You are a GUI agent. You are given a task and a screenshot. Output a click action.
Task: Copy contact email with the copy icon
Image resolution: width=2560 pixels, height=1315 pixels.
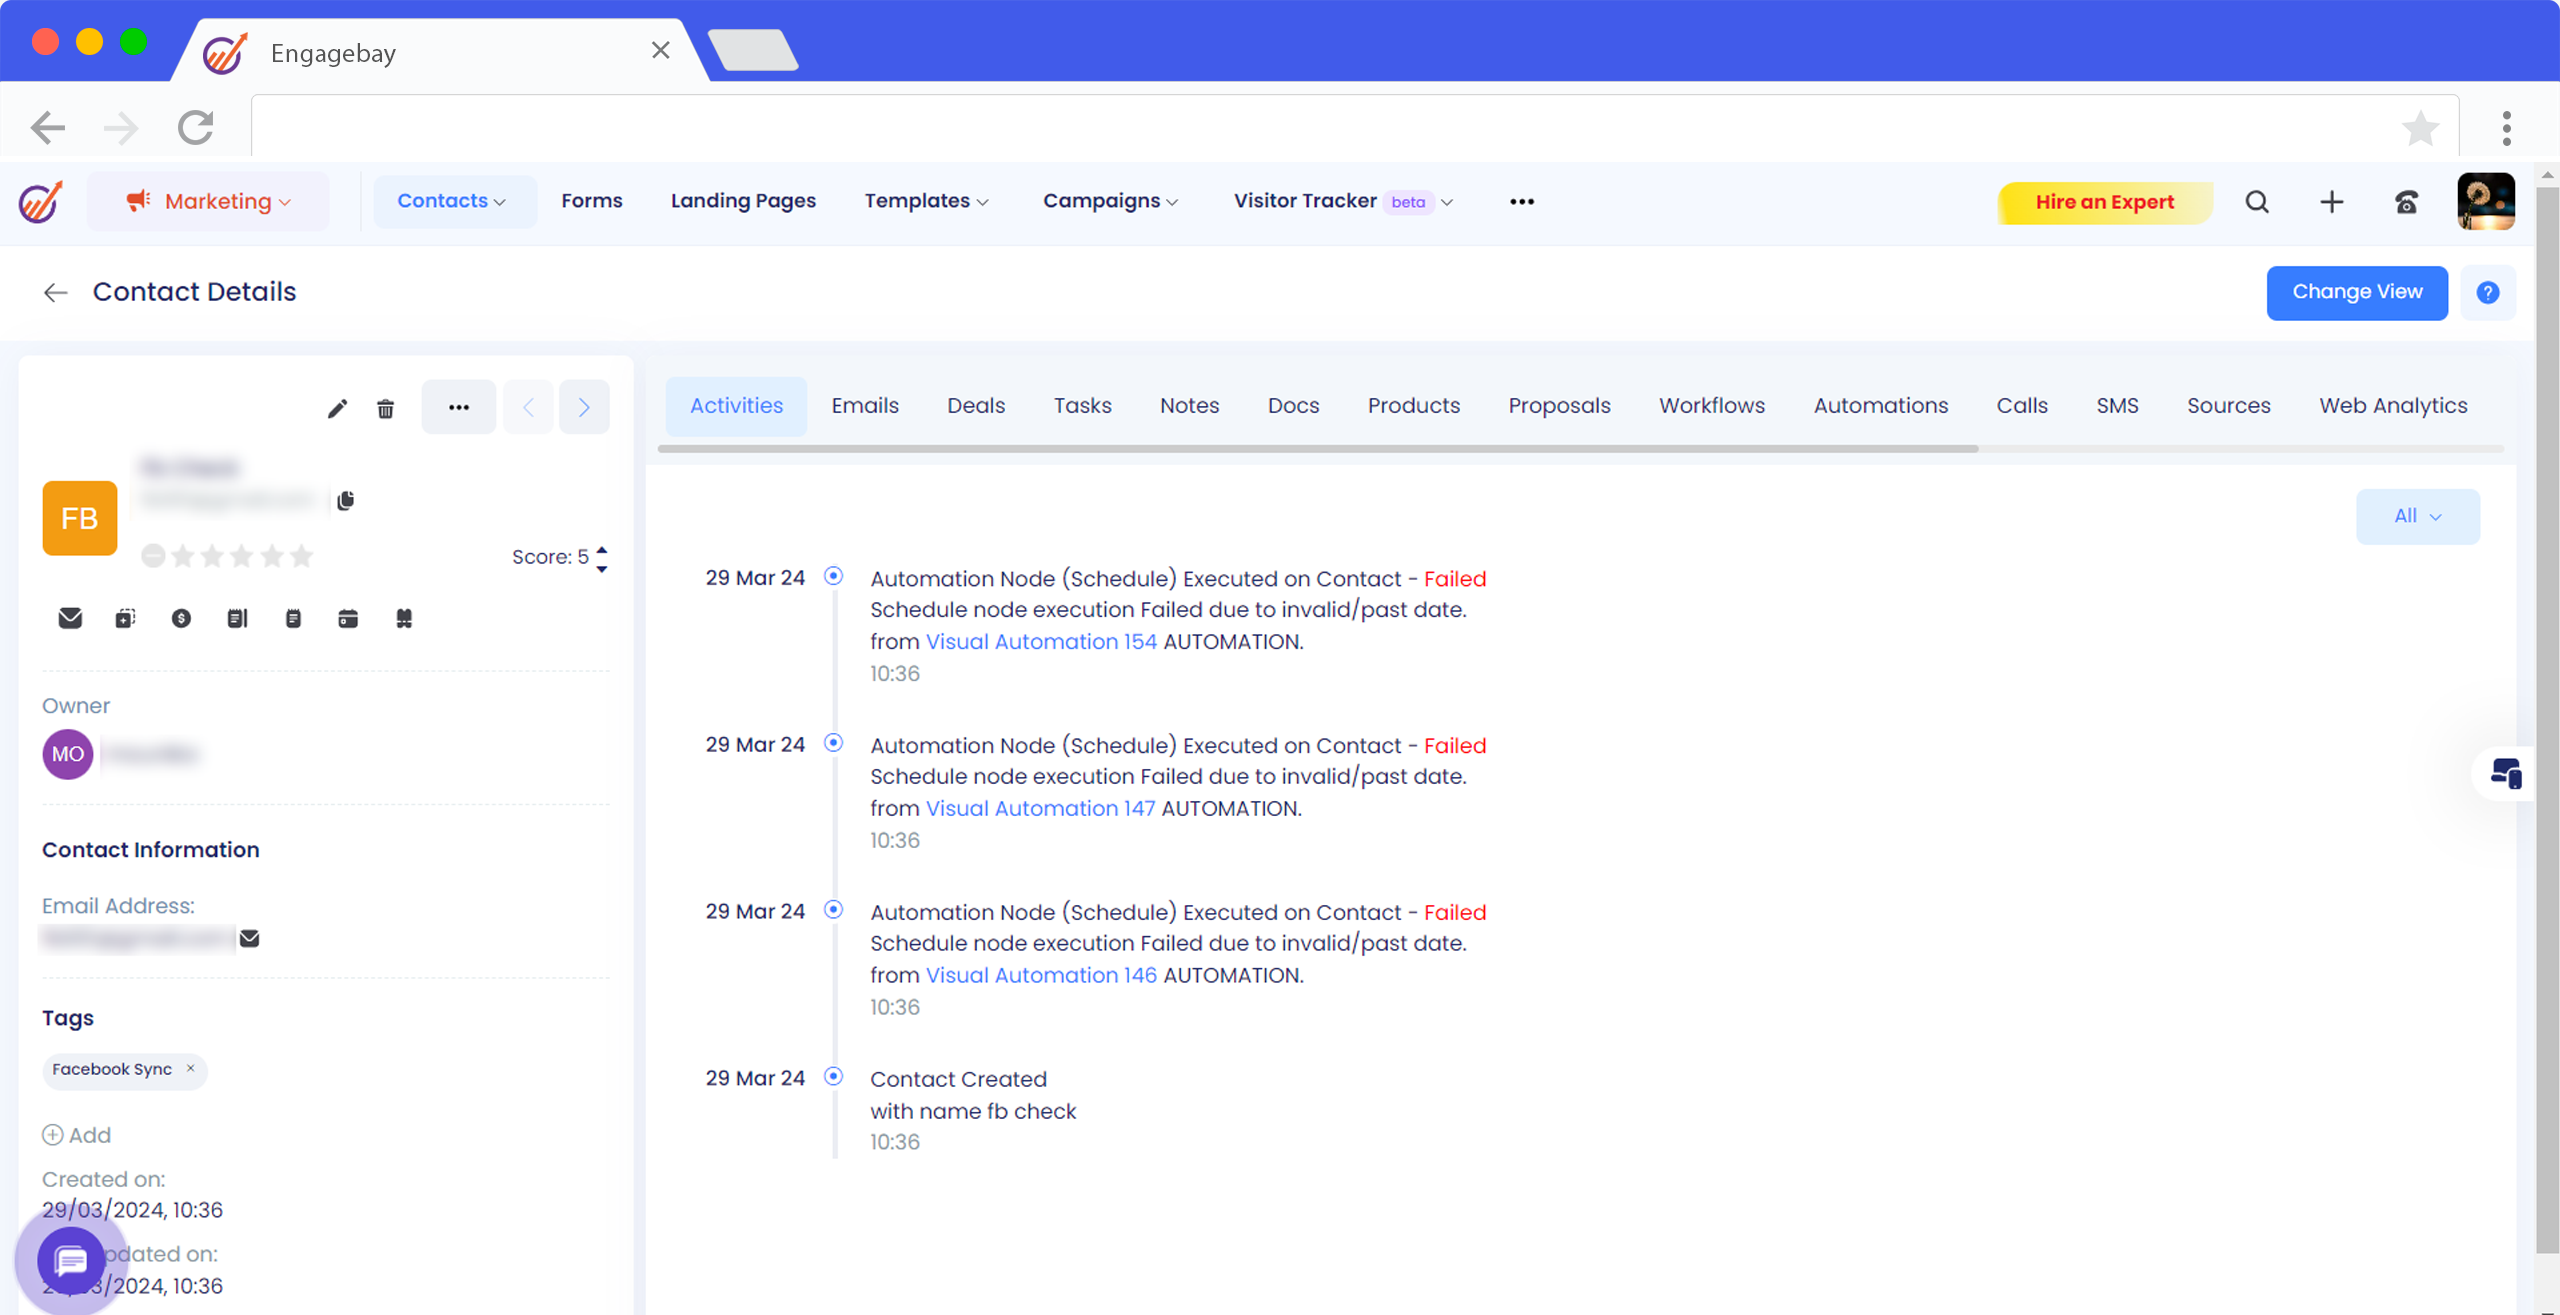pyautogui.click(x=346, y=500)
